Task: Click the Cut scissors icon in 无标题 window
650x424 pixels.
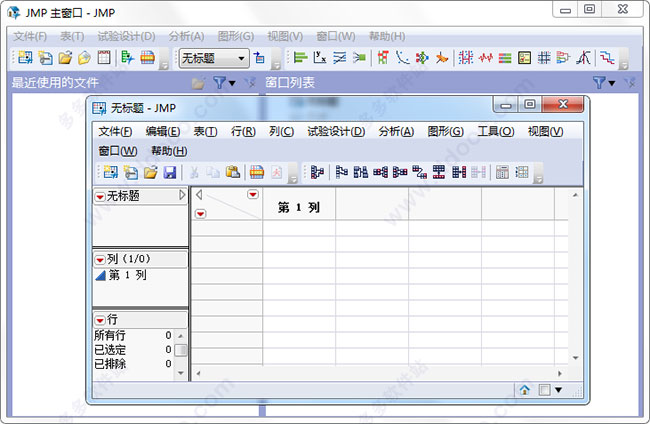Action: (194, 172)
